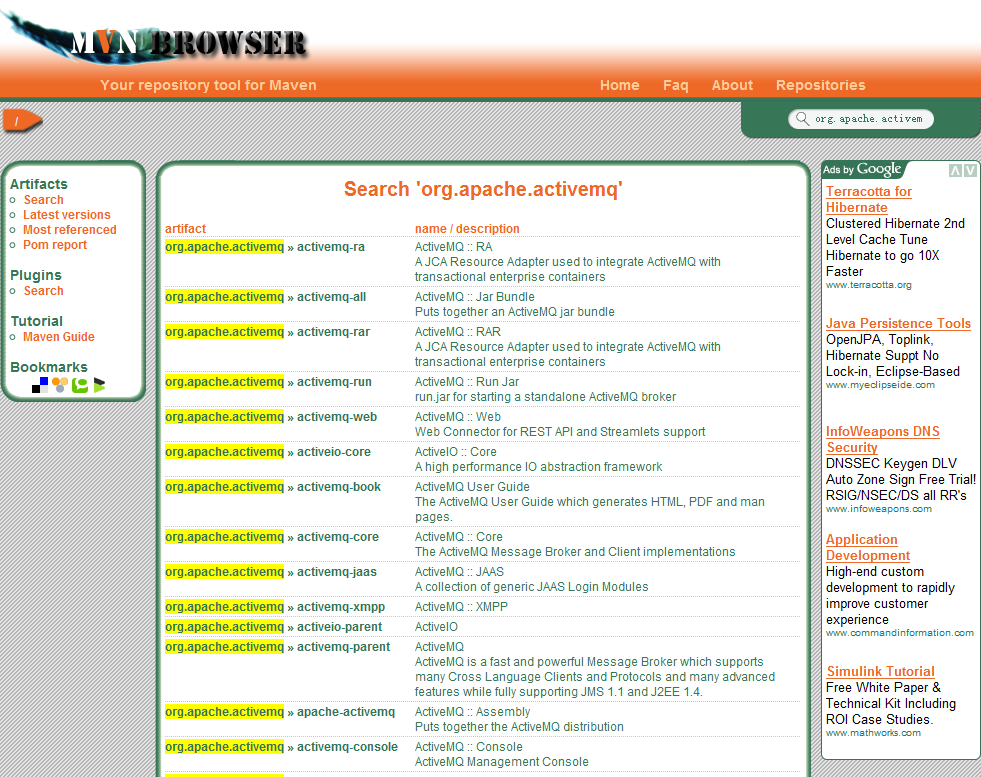
Task: Open the activemq-all artifact
Action: click(332, 297)
